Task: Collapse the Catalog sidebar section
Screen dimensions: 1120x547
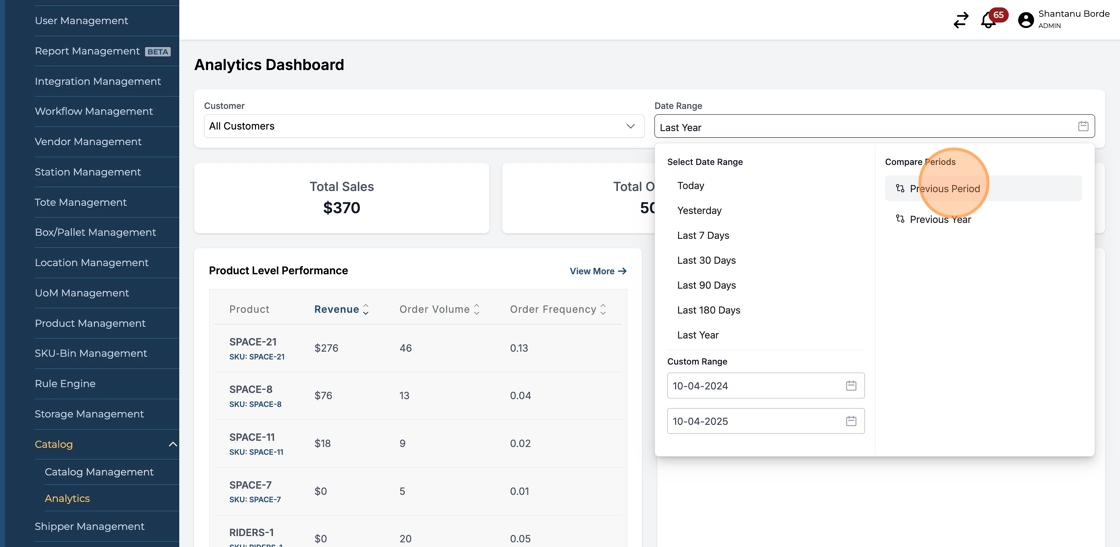Action: tap(172, 445)
